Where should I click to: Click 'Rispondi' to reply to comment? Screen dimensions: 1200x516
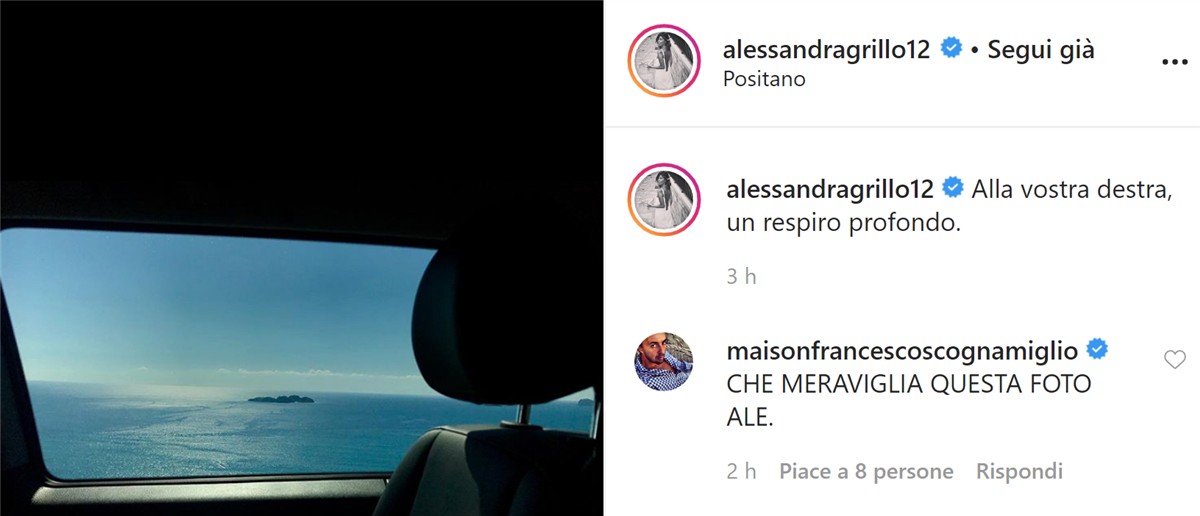point(1019,471)
